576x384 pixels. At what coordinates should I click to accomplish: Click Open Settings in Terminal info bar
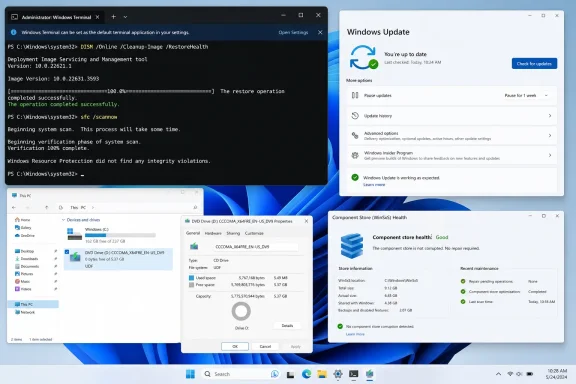click(293, 32)
